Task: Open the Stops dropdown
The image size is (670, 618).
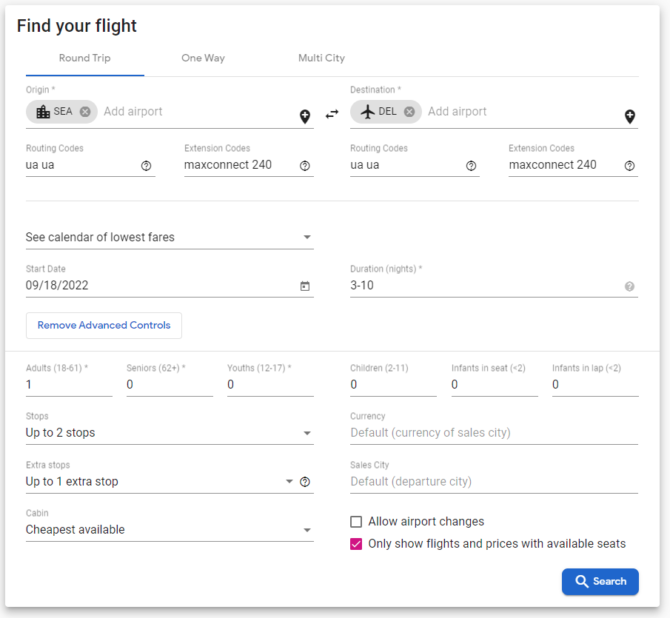Action: click(170, 433)
